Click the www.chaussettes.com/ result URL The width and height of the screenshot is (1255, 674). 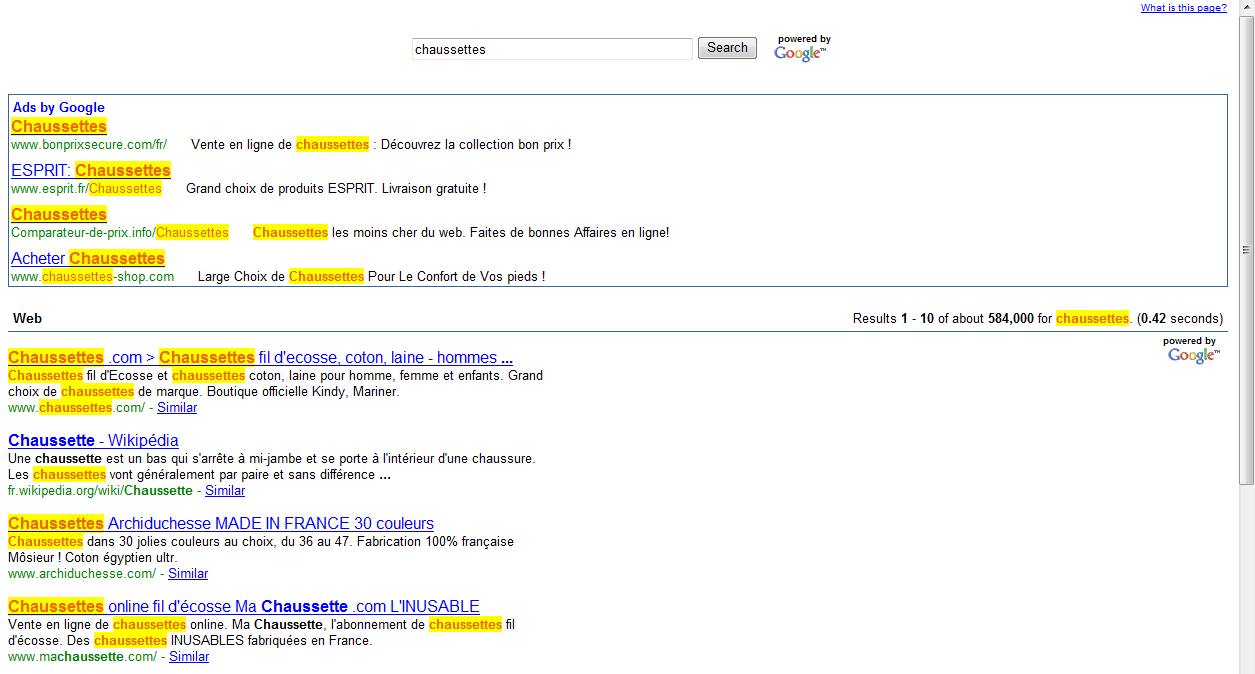pyautogui.click(x=76, y=408)
